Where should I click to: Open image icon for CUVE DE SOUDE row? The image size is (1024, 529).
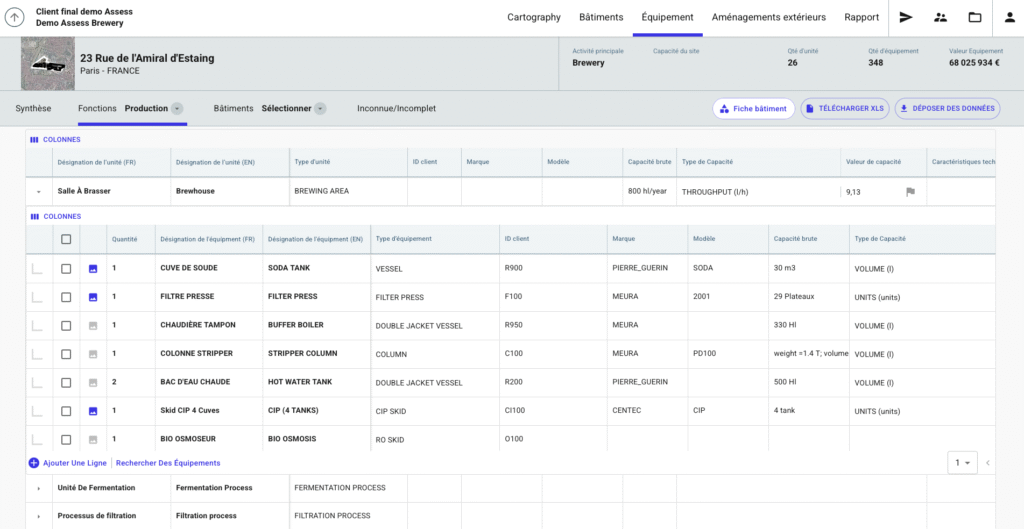[93, 269]
